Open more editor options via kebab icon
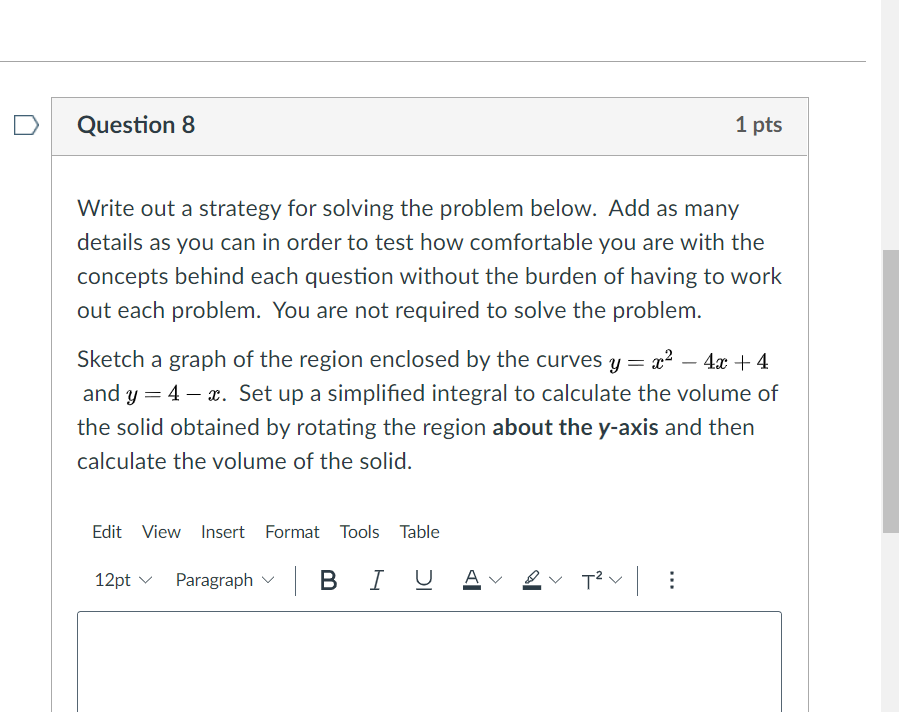Screen dimensions: 899x712 pyautogui.click(x=671, y=580)
